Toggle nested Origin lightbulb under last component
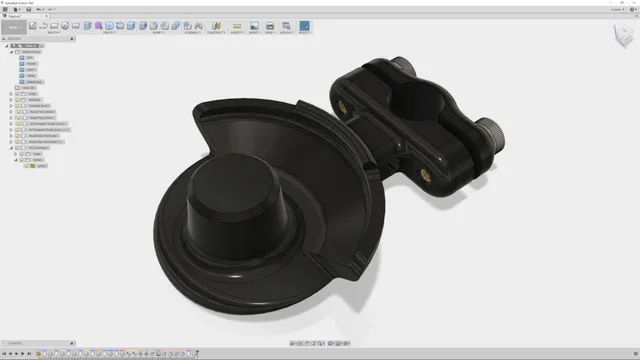 click(22, 154)
